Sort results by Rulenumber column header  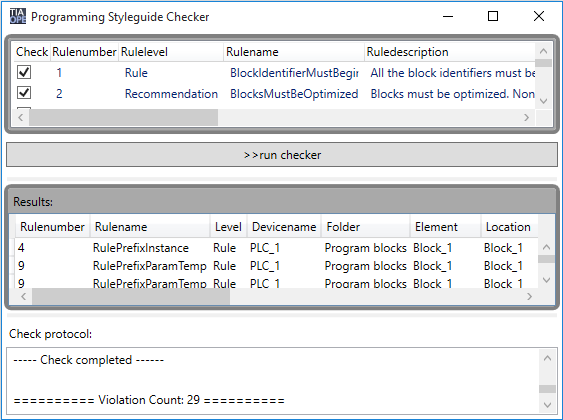click(x=52, y=227)
